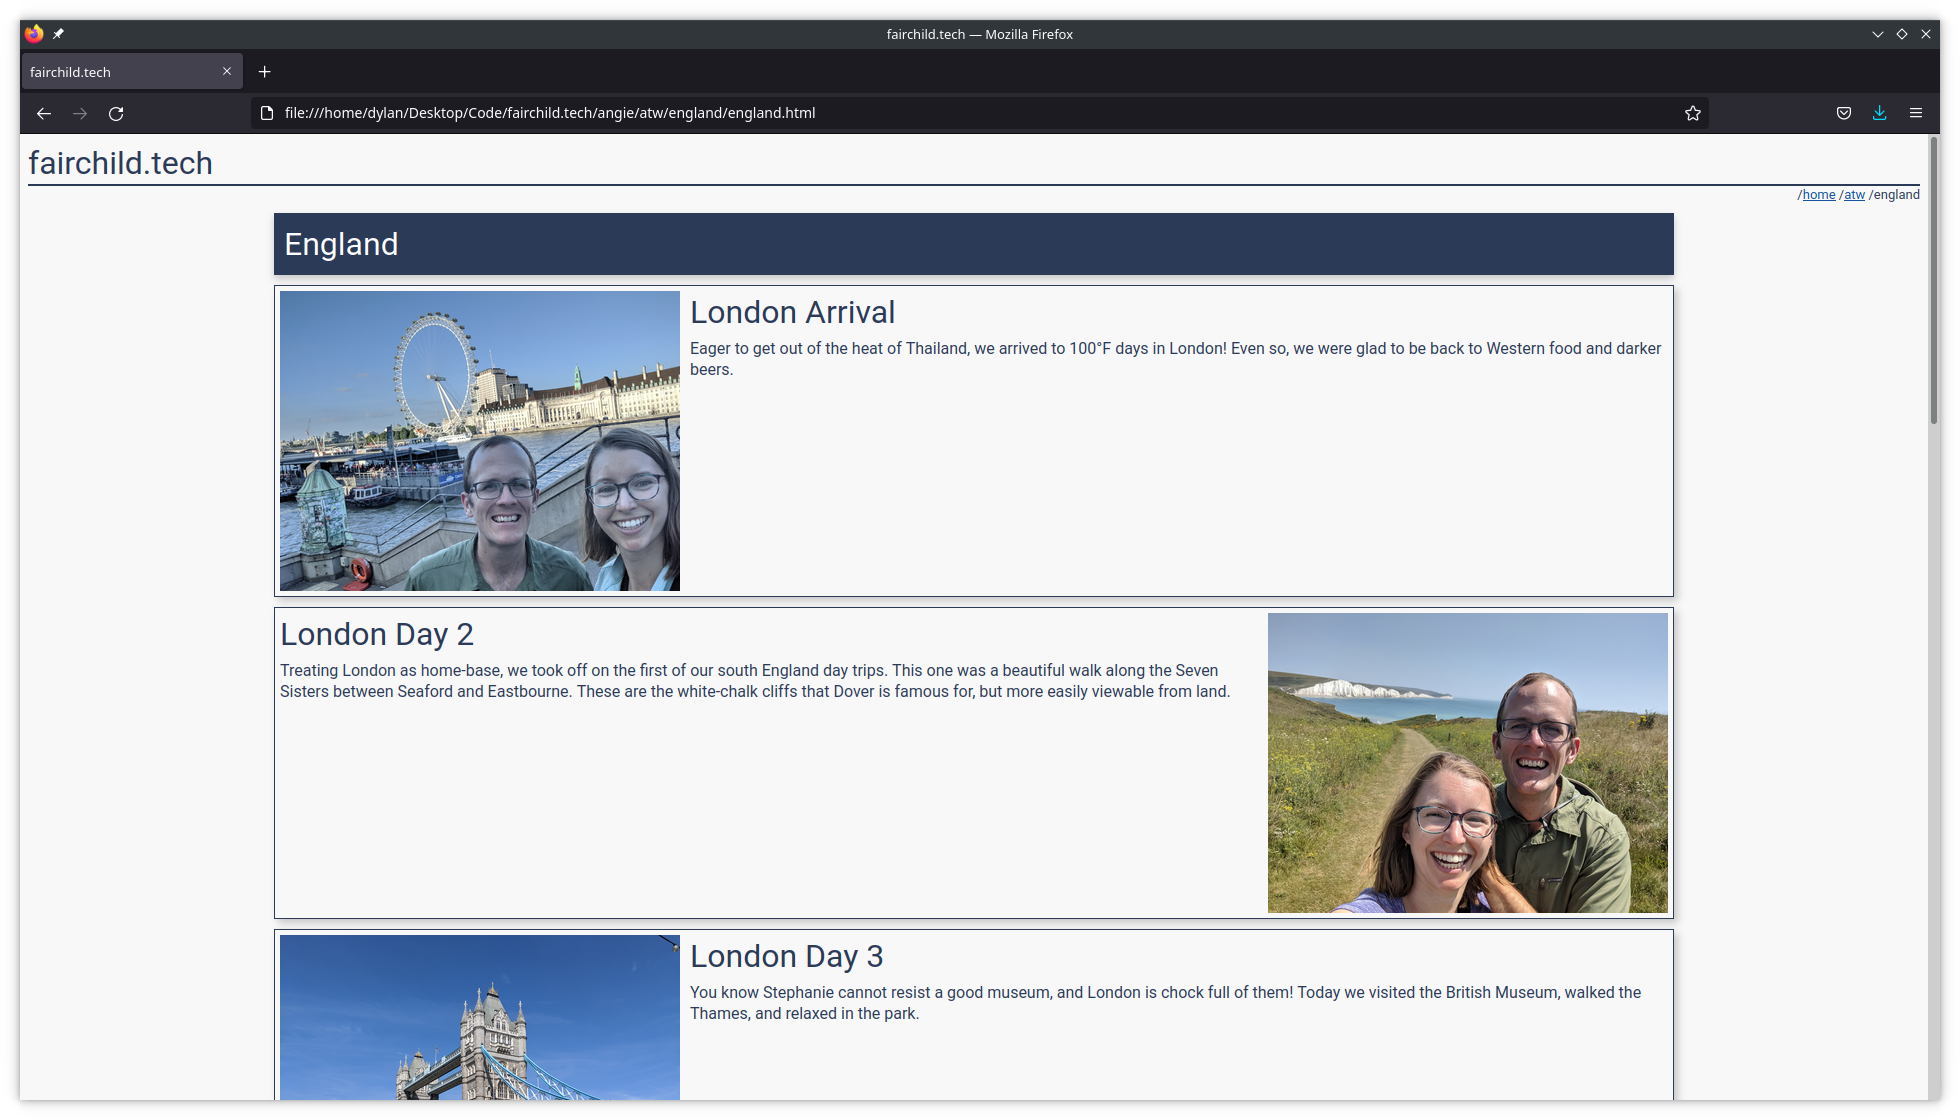This screenshot has height=1120, width=1960.
Task: Bookmark this page with the star icon
Action: [x=1693, y=113]
